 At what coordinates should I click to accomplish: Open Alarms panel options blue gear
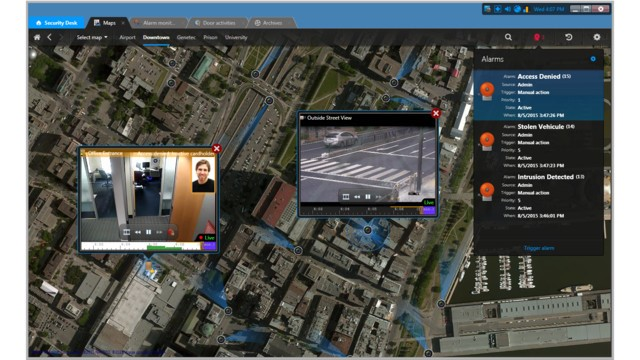[x=593, y=59]
